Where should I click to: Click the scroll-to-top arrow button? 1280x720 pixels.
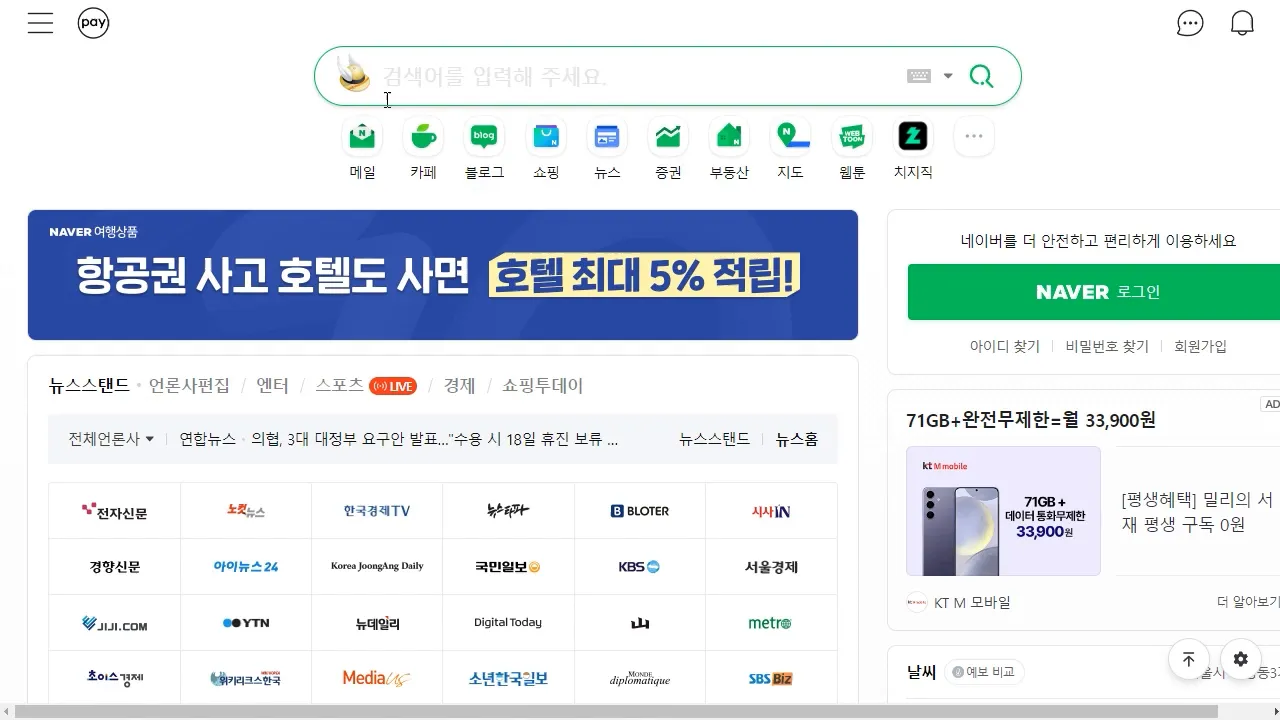pos(1189,659)
